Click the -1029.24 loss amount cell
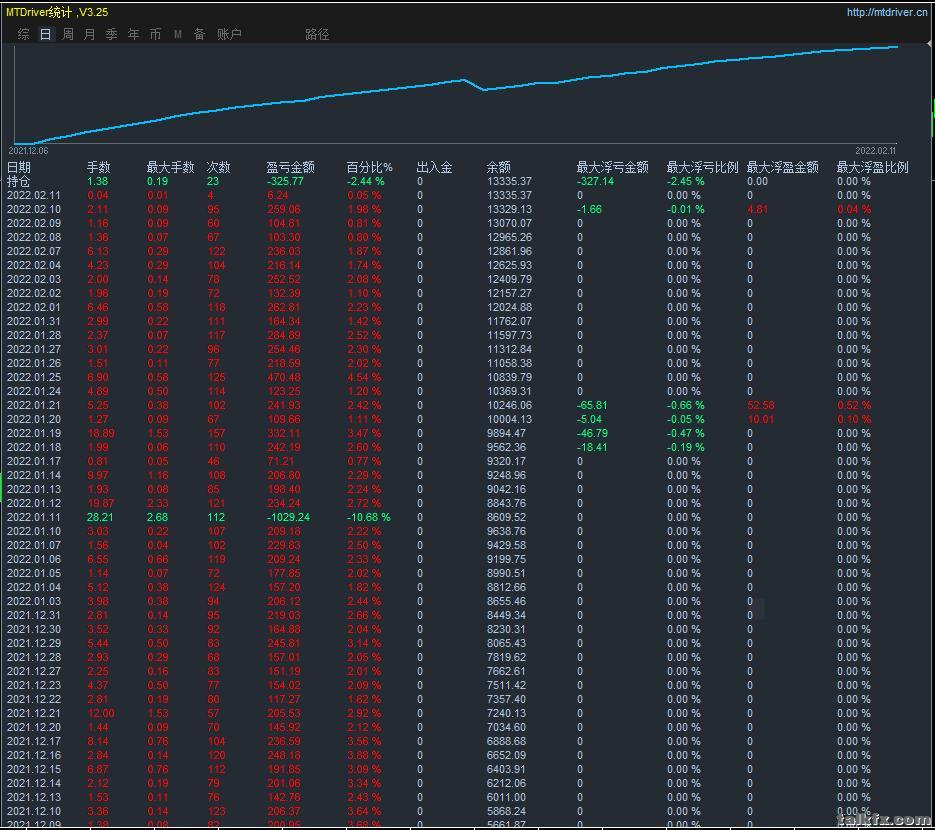The height and width of the screenshot is (830, 935). click(288, 518)
